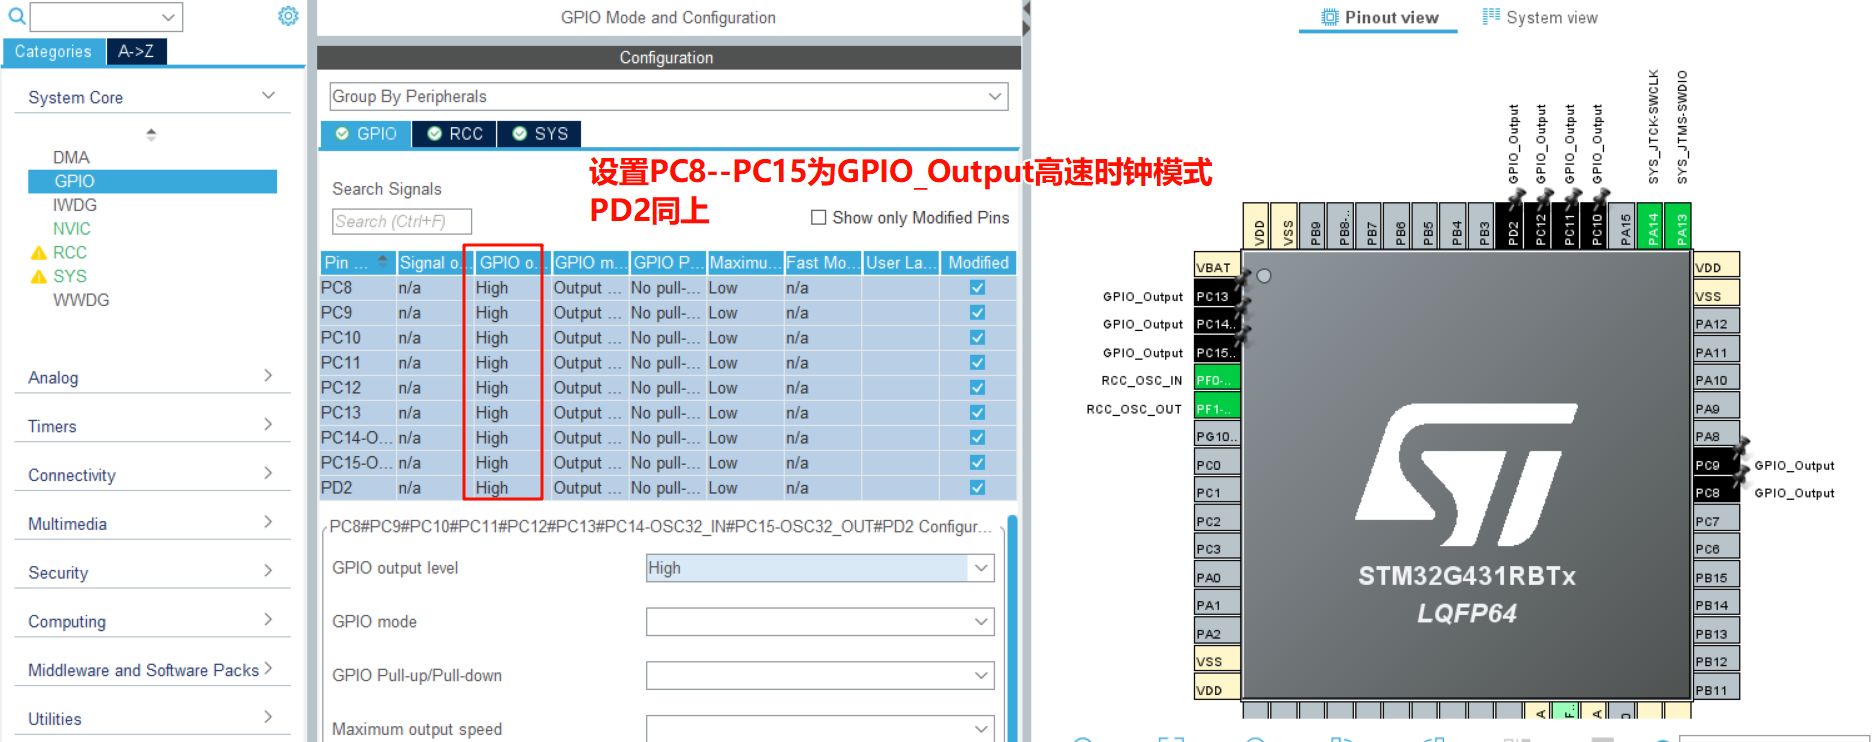This screenshot has width=1872, height=742.
Task: Select pin PB15 on the chip
Action: pos(1716,577)
